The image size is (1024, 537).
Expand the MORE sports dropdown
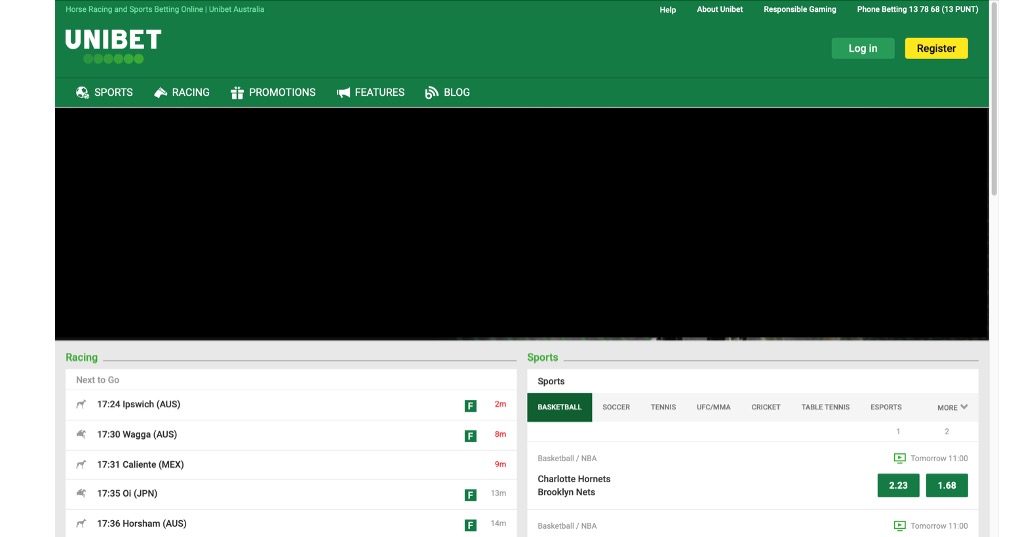point(952,407)
